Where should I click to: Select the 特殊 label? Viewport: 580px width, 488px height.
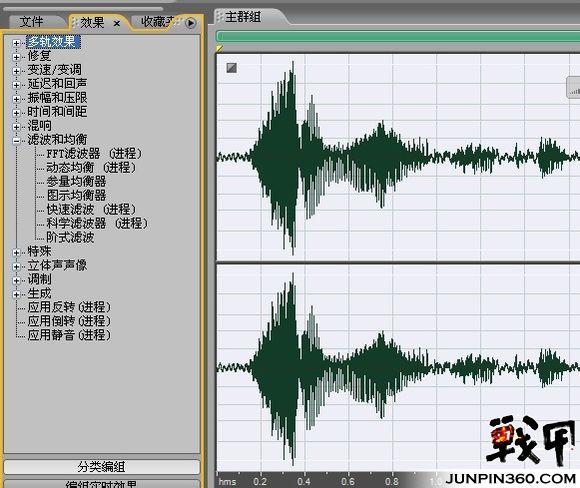[x=39, y=251]
